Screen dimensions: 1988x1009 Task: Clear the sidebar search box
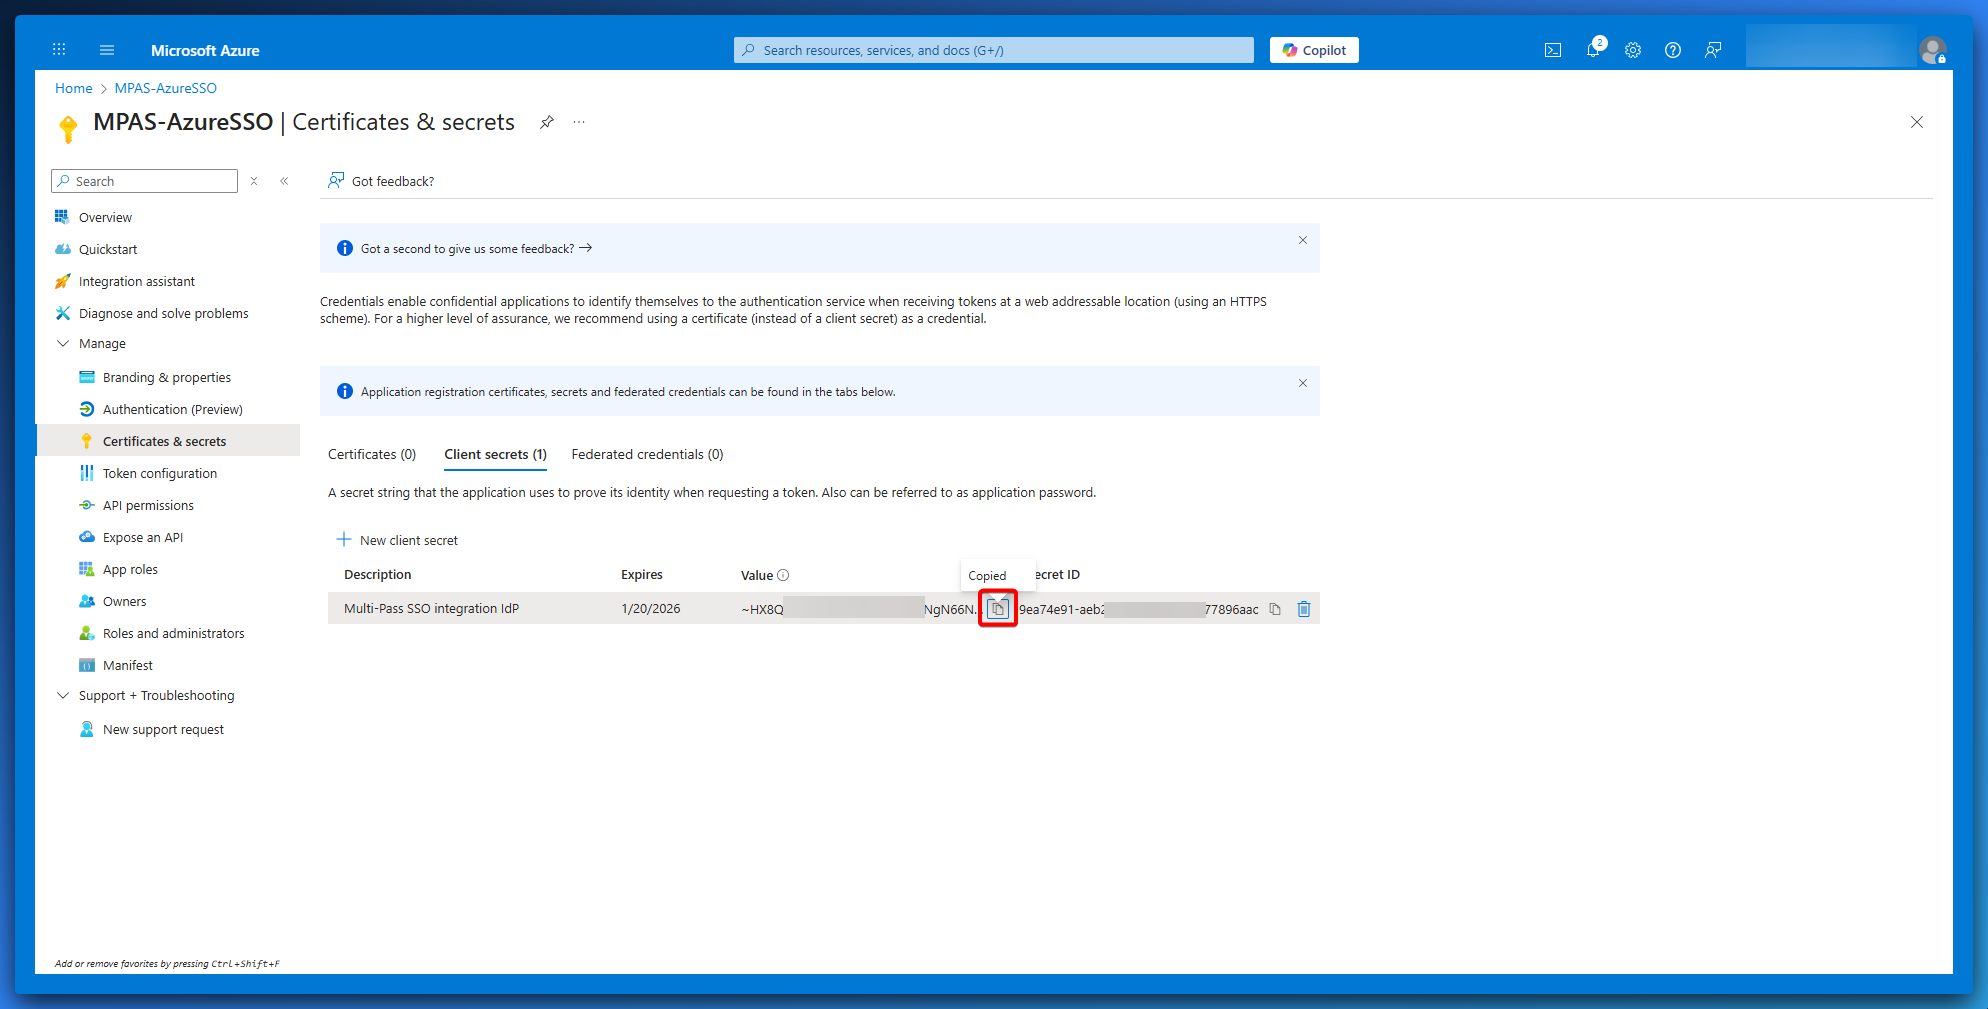coord(254,181)
